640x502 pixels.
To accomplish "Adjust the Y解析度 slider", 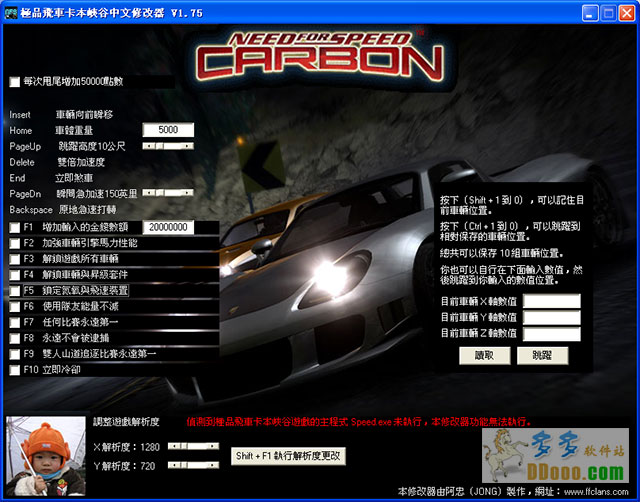I will (193, 465).
